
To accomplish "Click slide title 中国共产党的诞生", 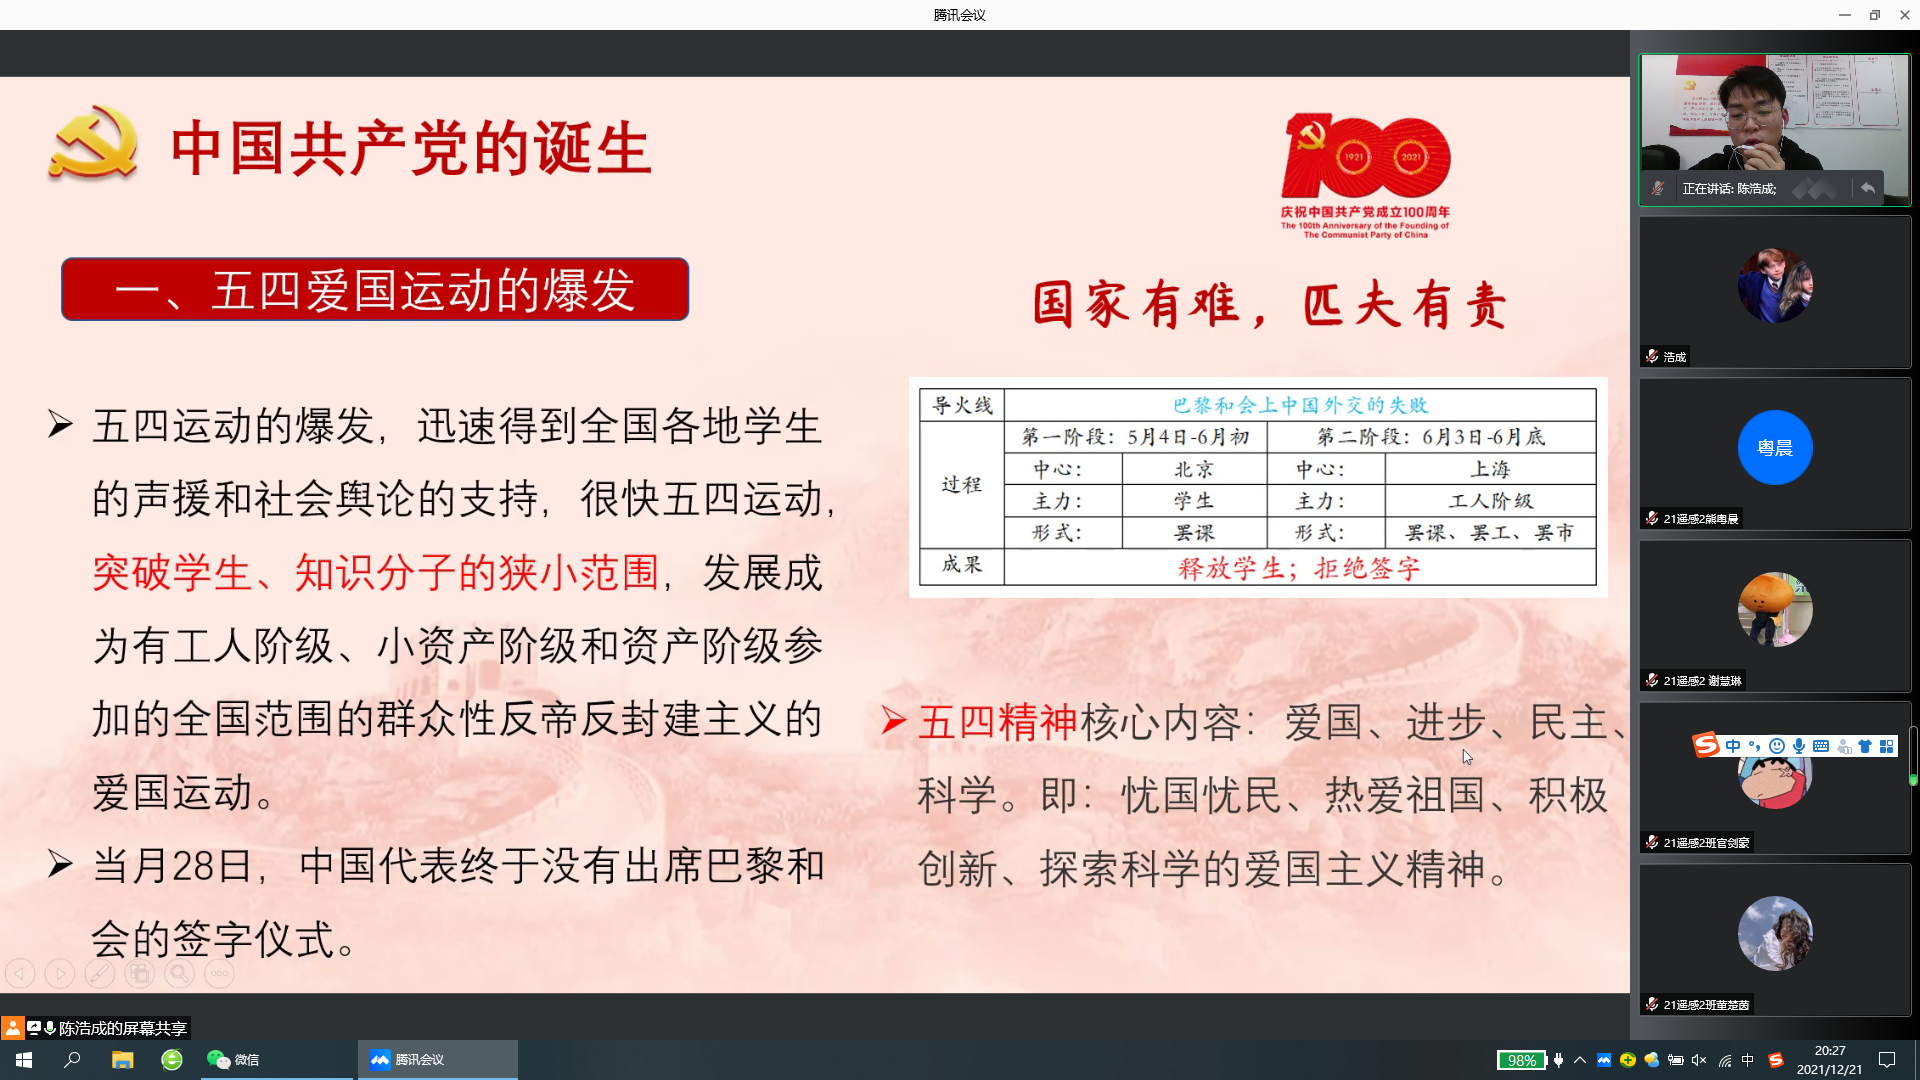I will pos(411,148).
